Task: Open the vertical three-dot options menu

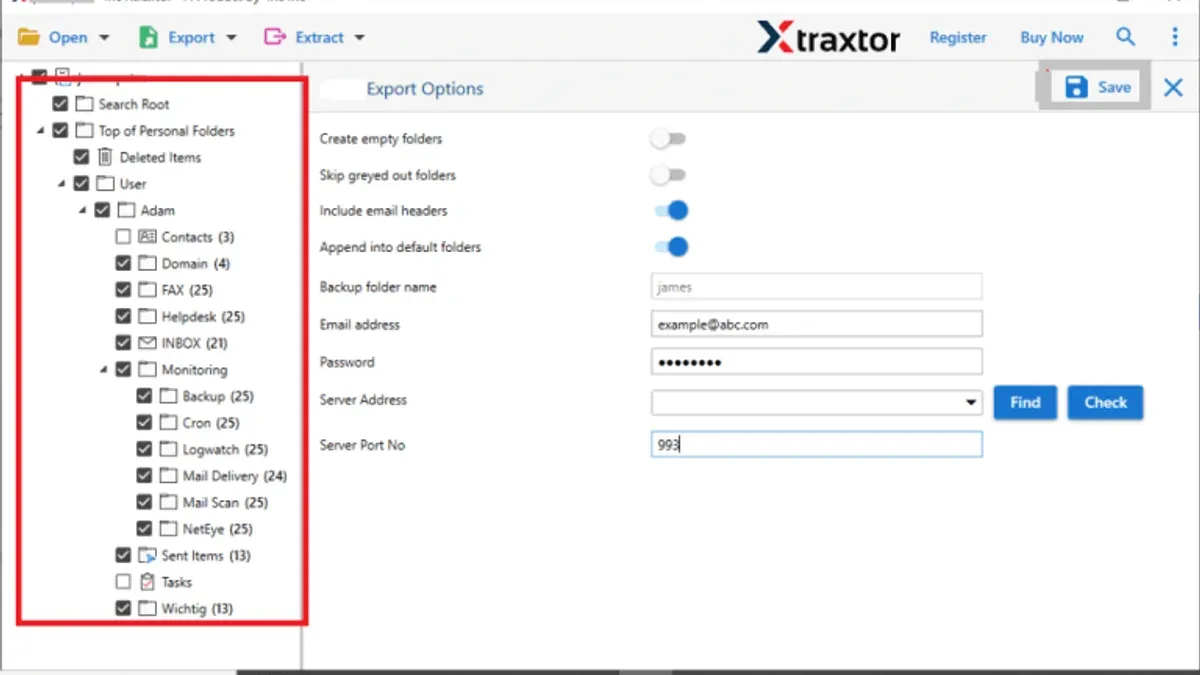Action: [x=1175, y=37]
